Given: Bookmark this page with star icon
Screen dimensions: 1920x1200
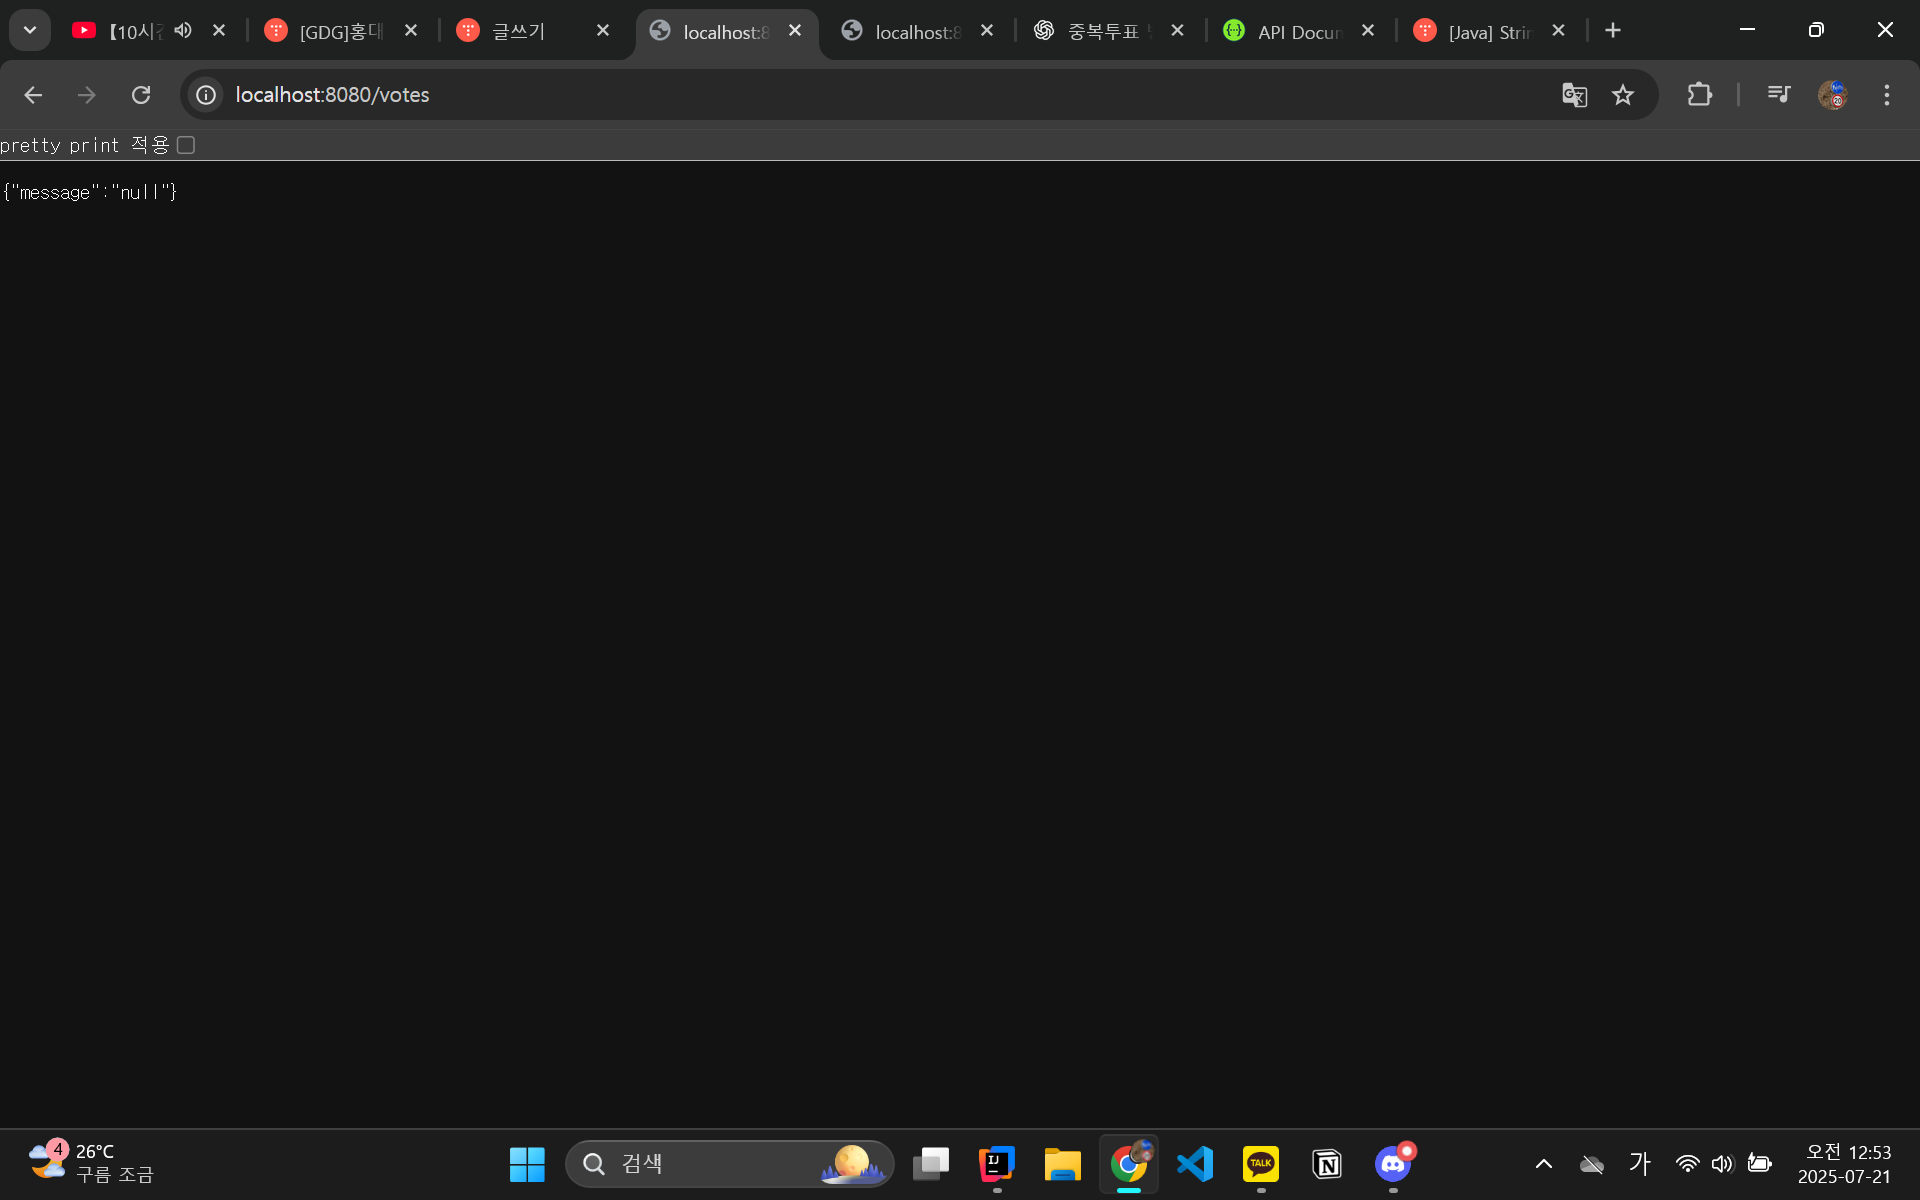Looking at the screenshot, I should pyautogui.click(x=1622, y=95).
